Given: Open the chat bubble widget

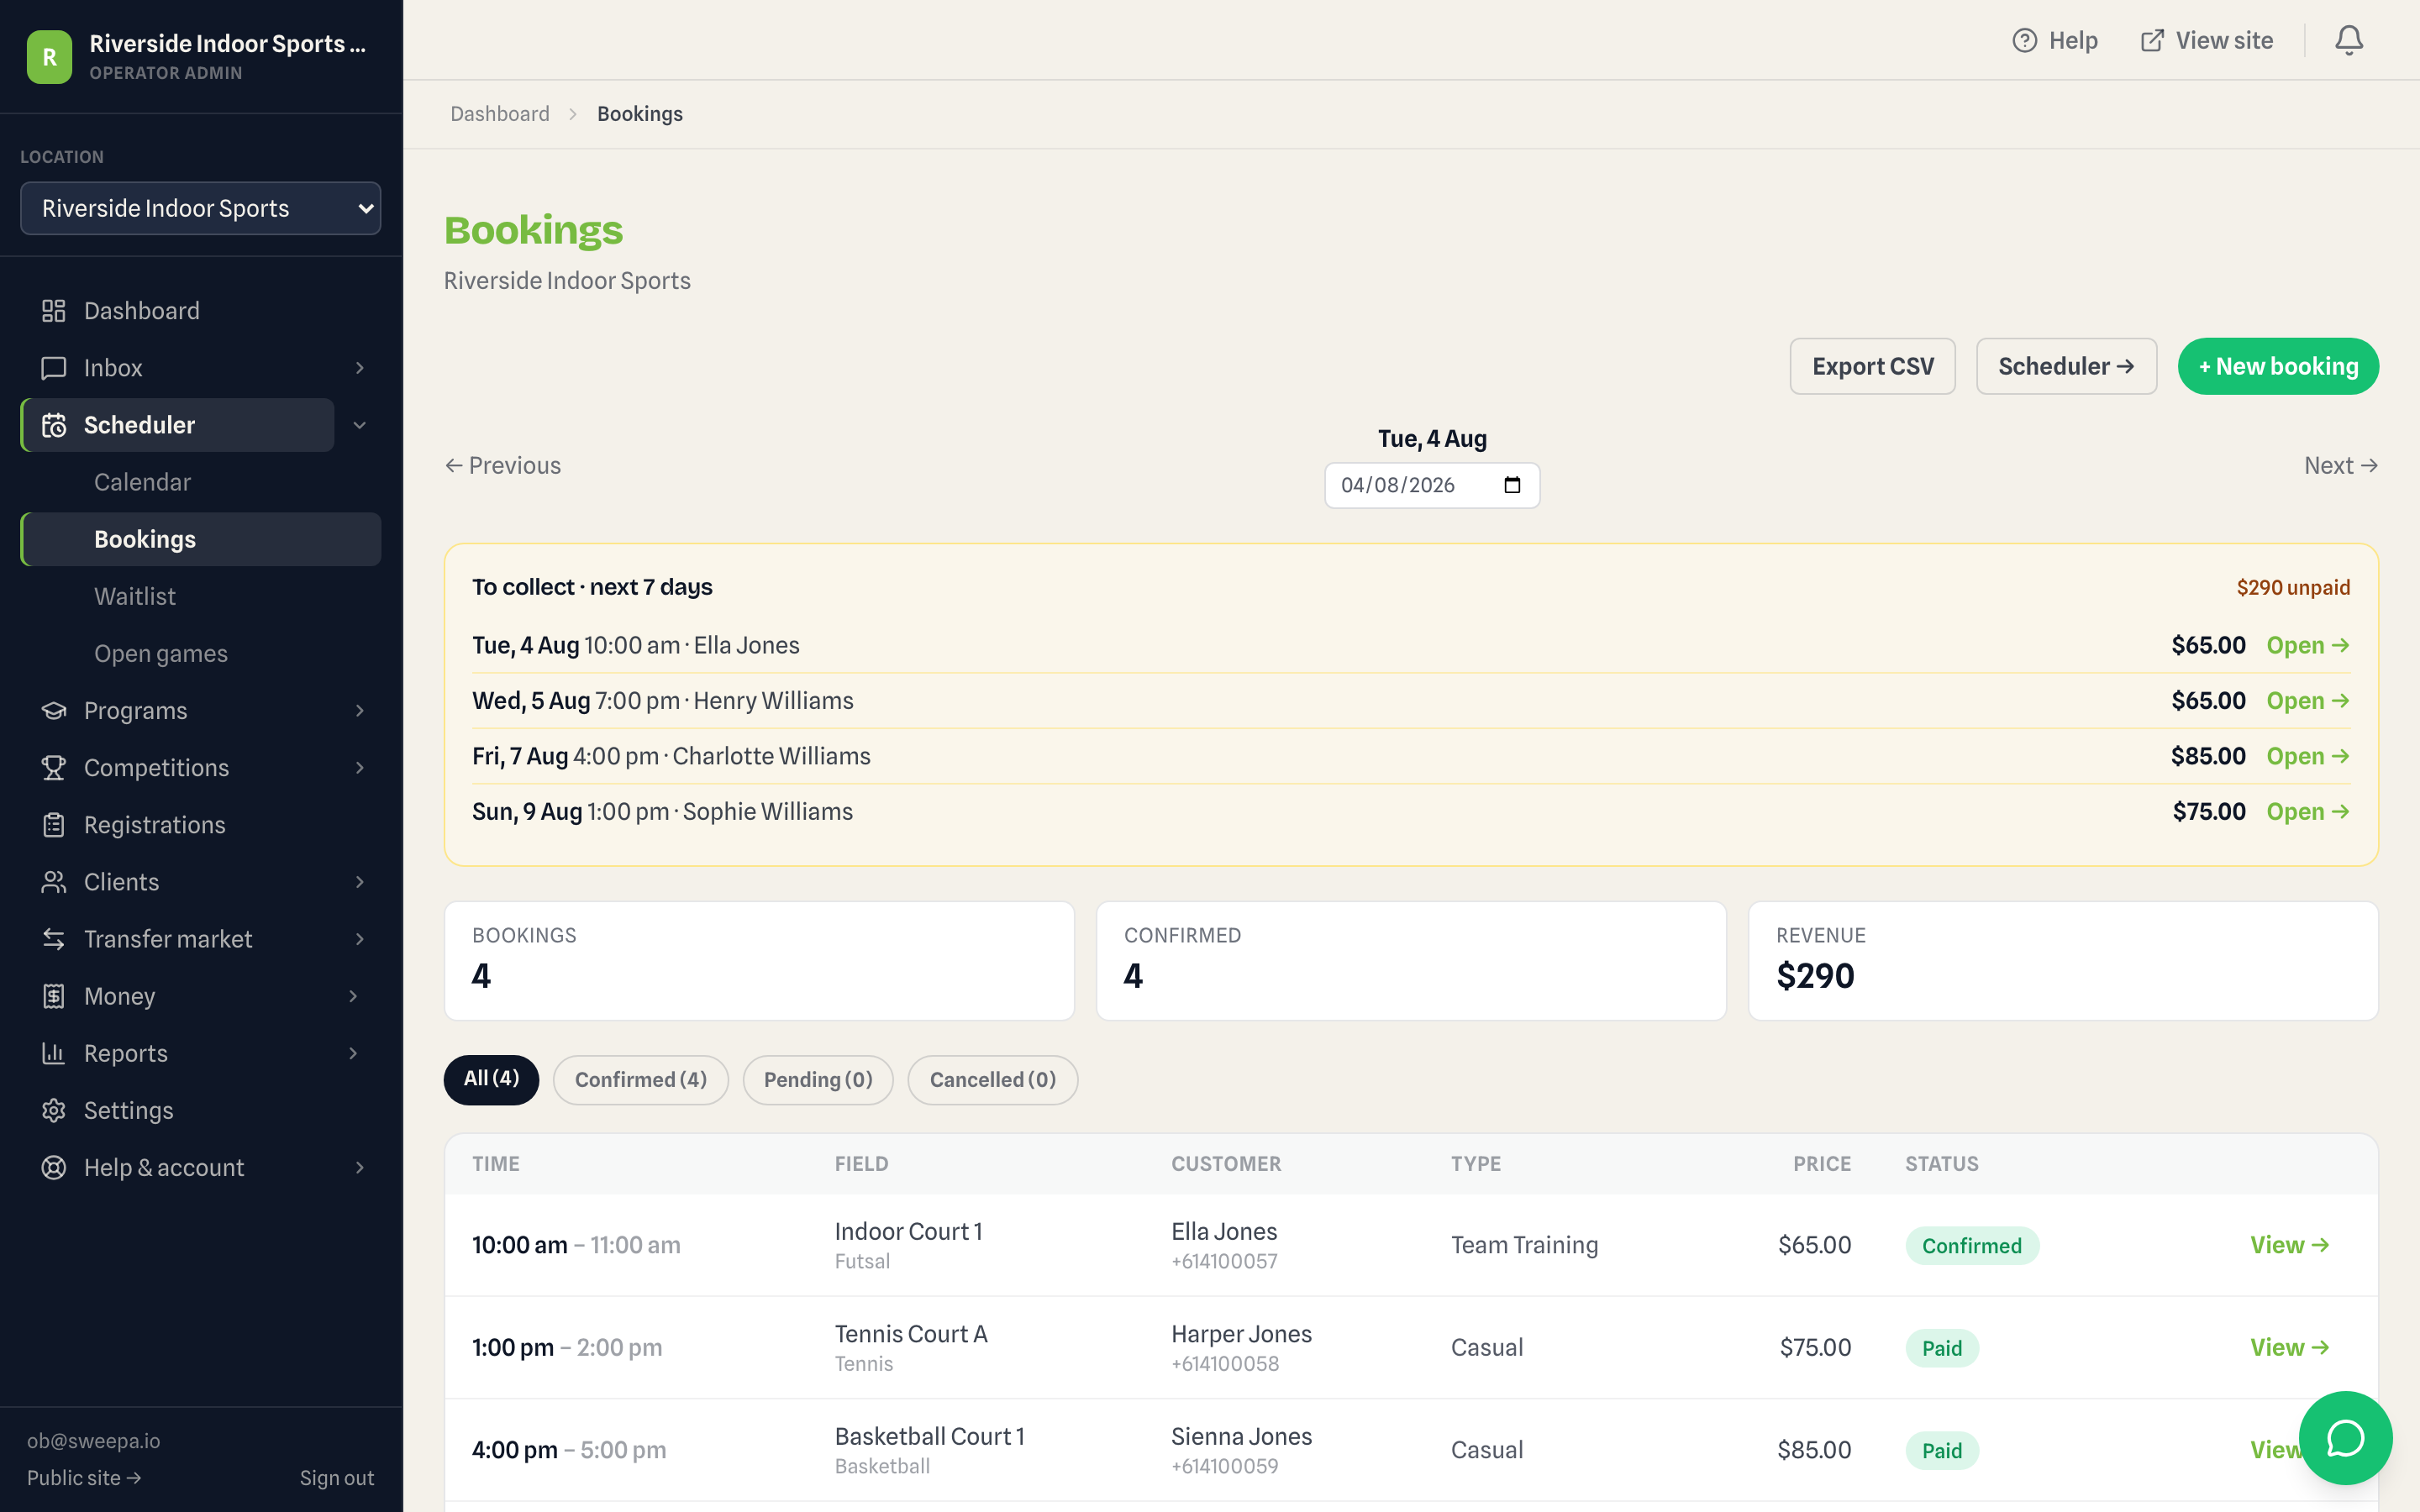Looking at the screenshot, I should [x=2345, y=1438].
